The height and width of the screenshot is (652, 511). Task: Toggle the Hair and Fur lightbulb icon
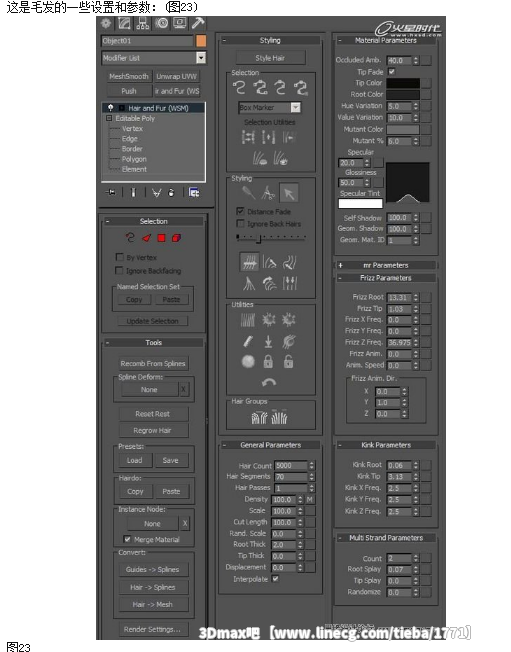(111, 108)
